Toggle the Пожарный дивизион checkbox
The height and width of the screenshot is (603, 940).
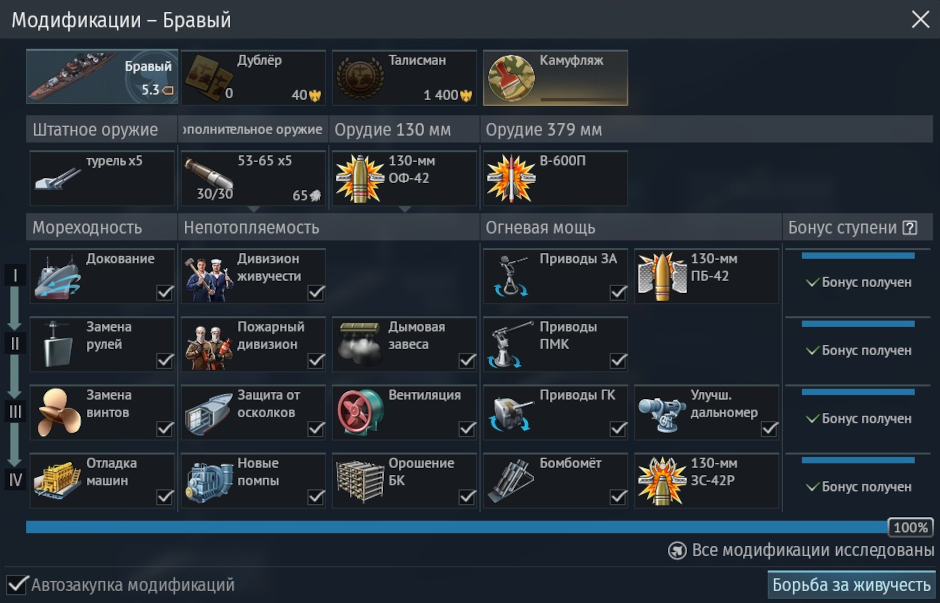(x=316, y=361)
